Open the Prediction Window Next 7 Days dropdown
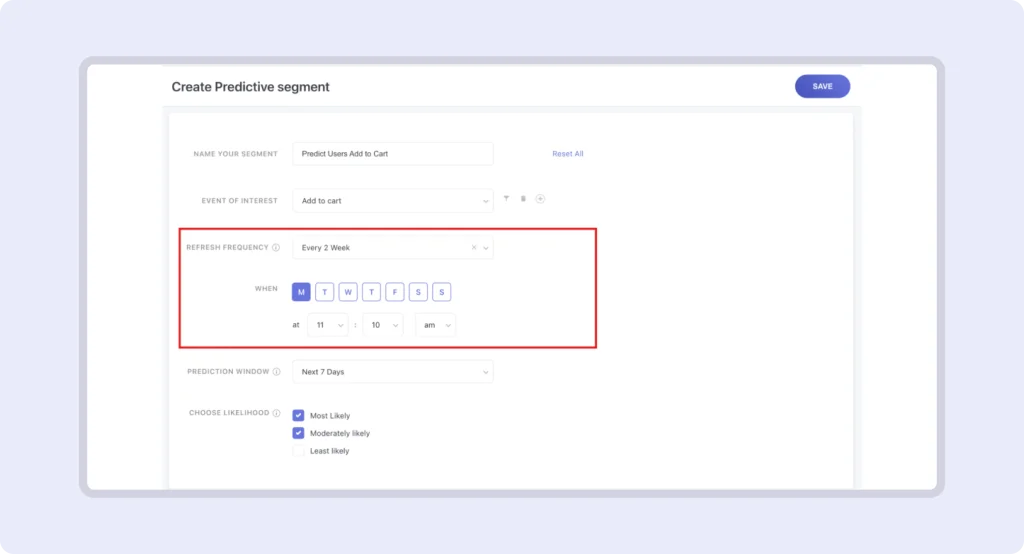1024x554 pixels. click(393, 372)
